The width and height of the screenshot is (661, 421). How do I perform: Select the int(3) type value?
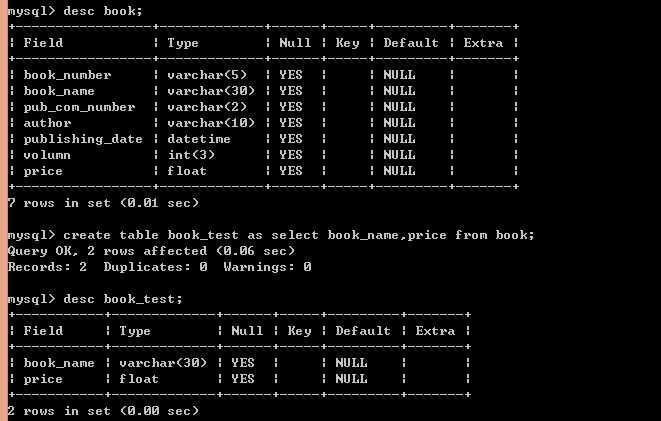click(x=191, y=155)
